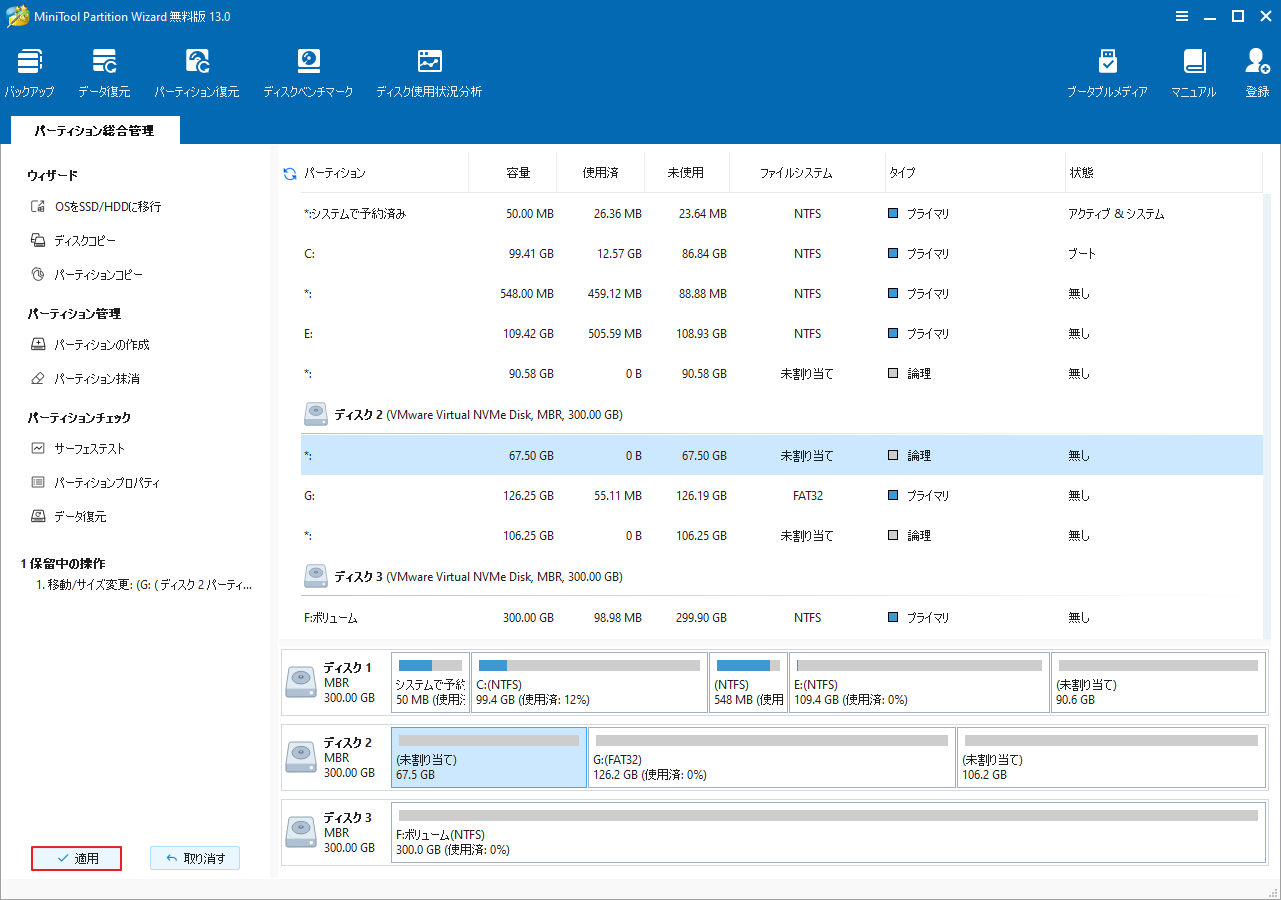Undo changes with 取り消す button
The width and height of the screenshot is (1281, 900).
[195, 858]
